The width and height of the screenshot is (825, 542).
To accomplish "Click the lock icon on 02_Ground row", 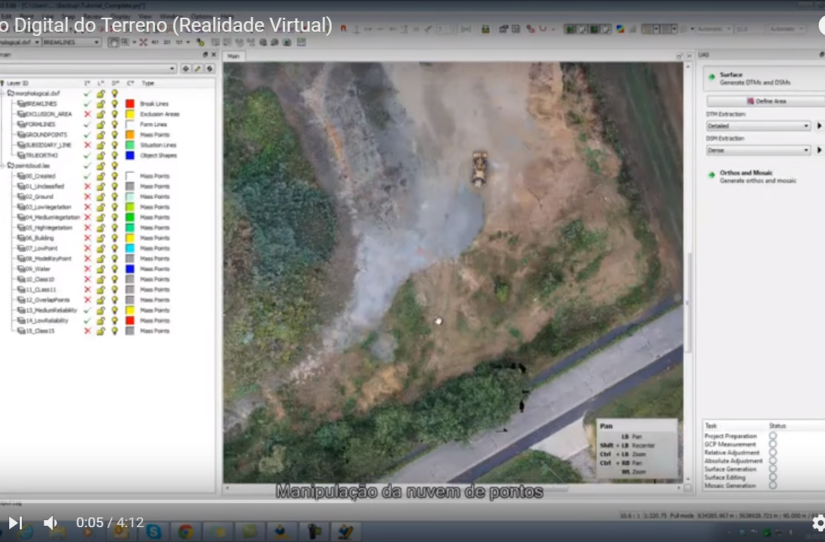I will coord(100,197).
